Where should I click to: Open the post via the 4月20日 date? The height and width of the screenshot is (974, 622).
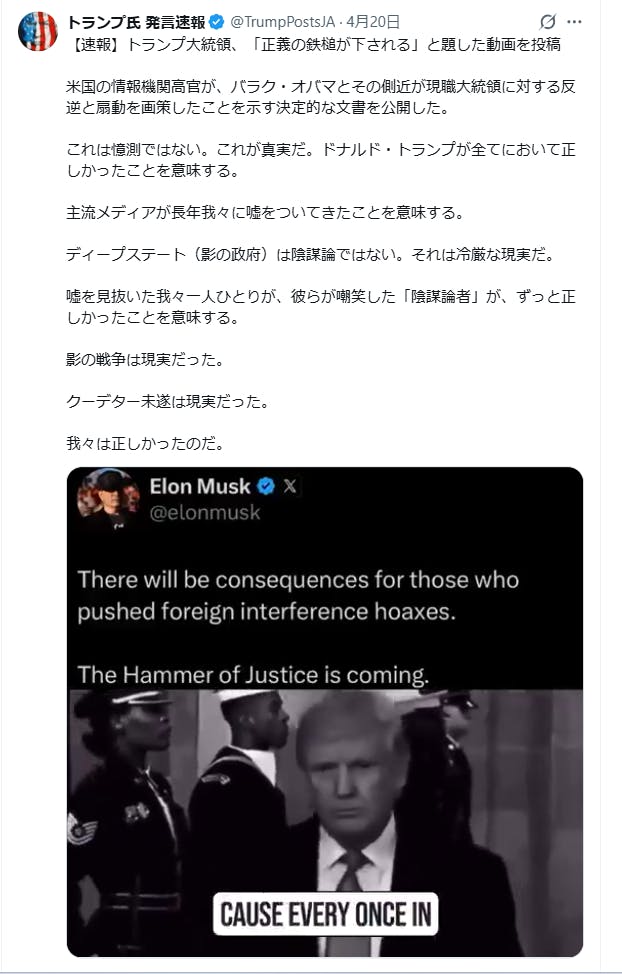click(373, 21)
